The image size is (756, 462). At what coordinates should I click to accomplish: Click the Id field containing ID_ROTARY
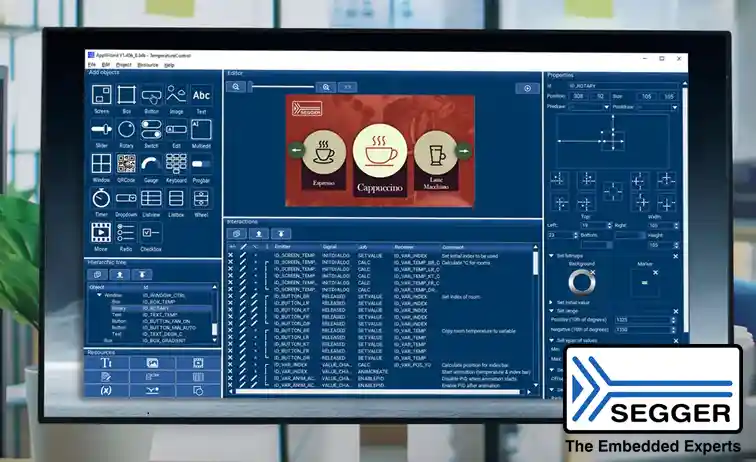click(x=623, y=86)
